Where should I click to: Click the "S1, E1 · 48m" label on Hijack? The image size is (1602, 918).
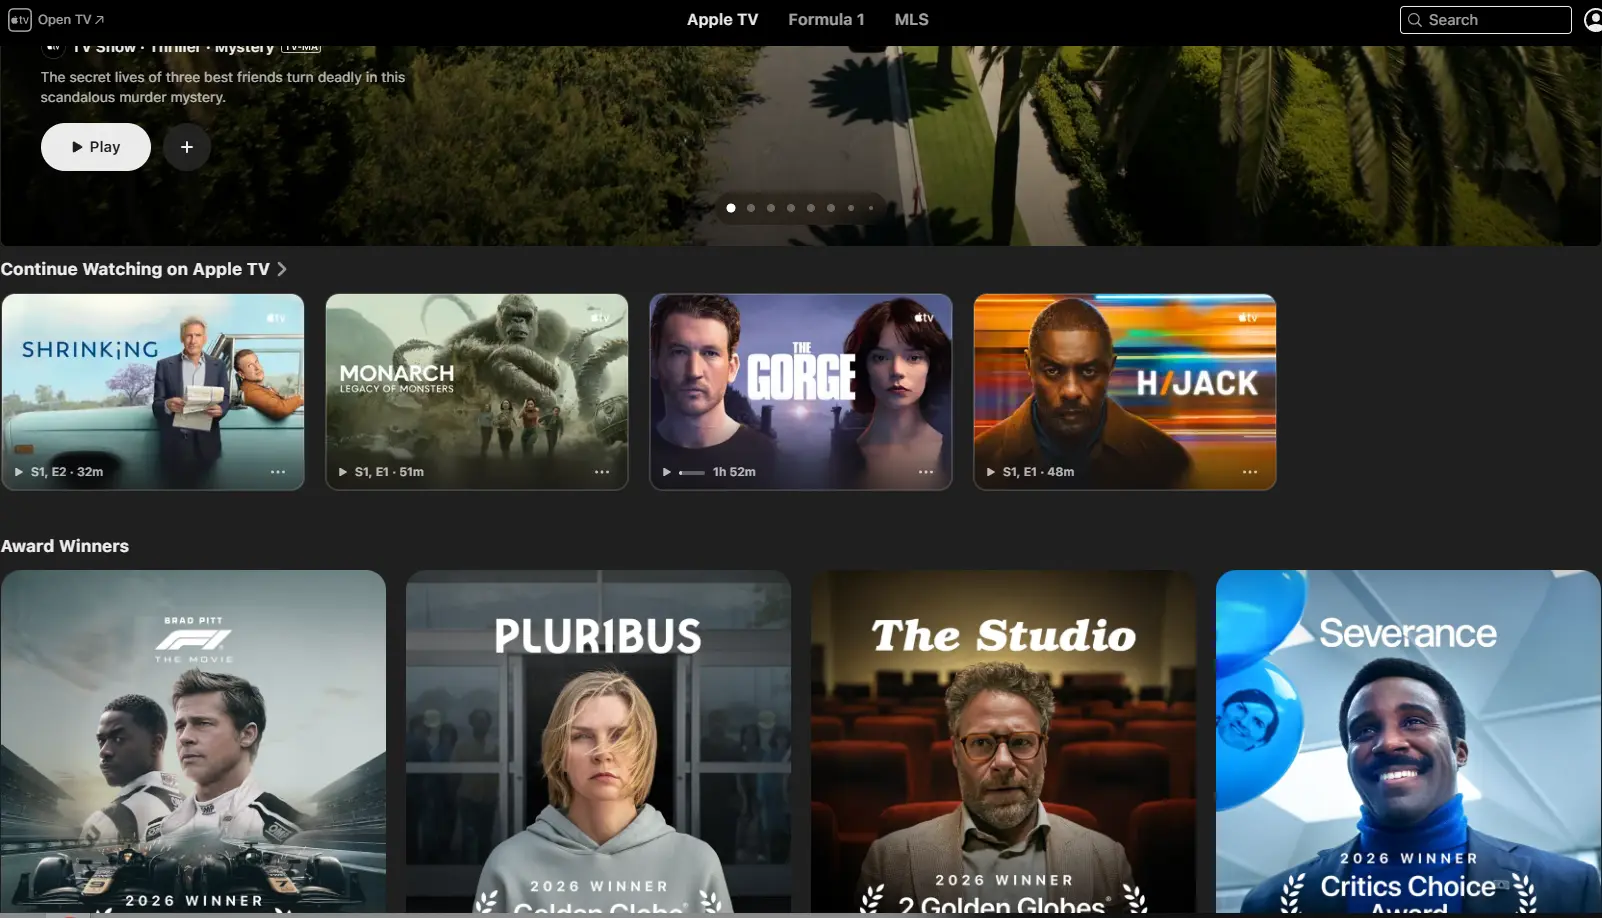(1038, 472)
